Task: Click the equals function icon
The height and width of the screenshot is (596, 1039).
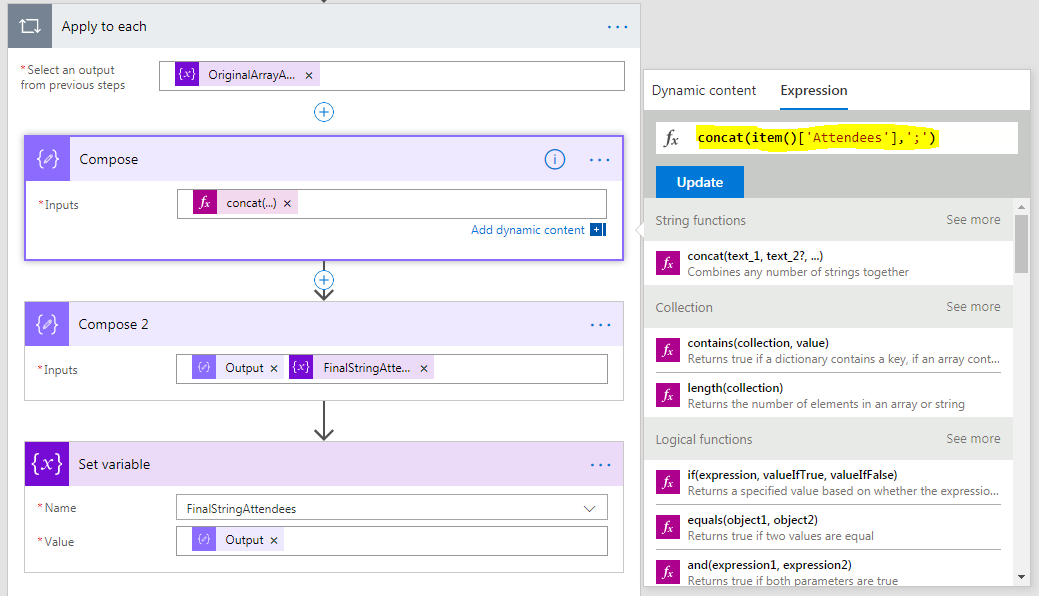Action: point(667,526)
